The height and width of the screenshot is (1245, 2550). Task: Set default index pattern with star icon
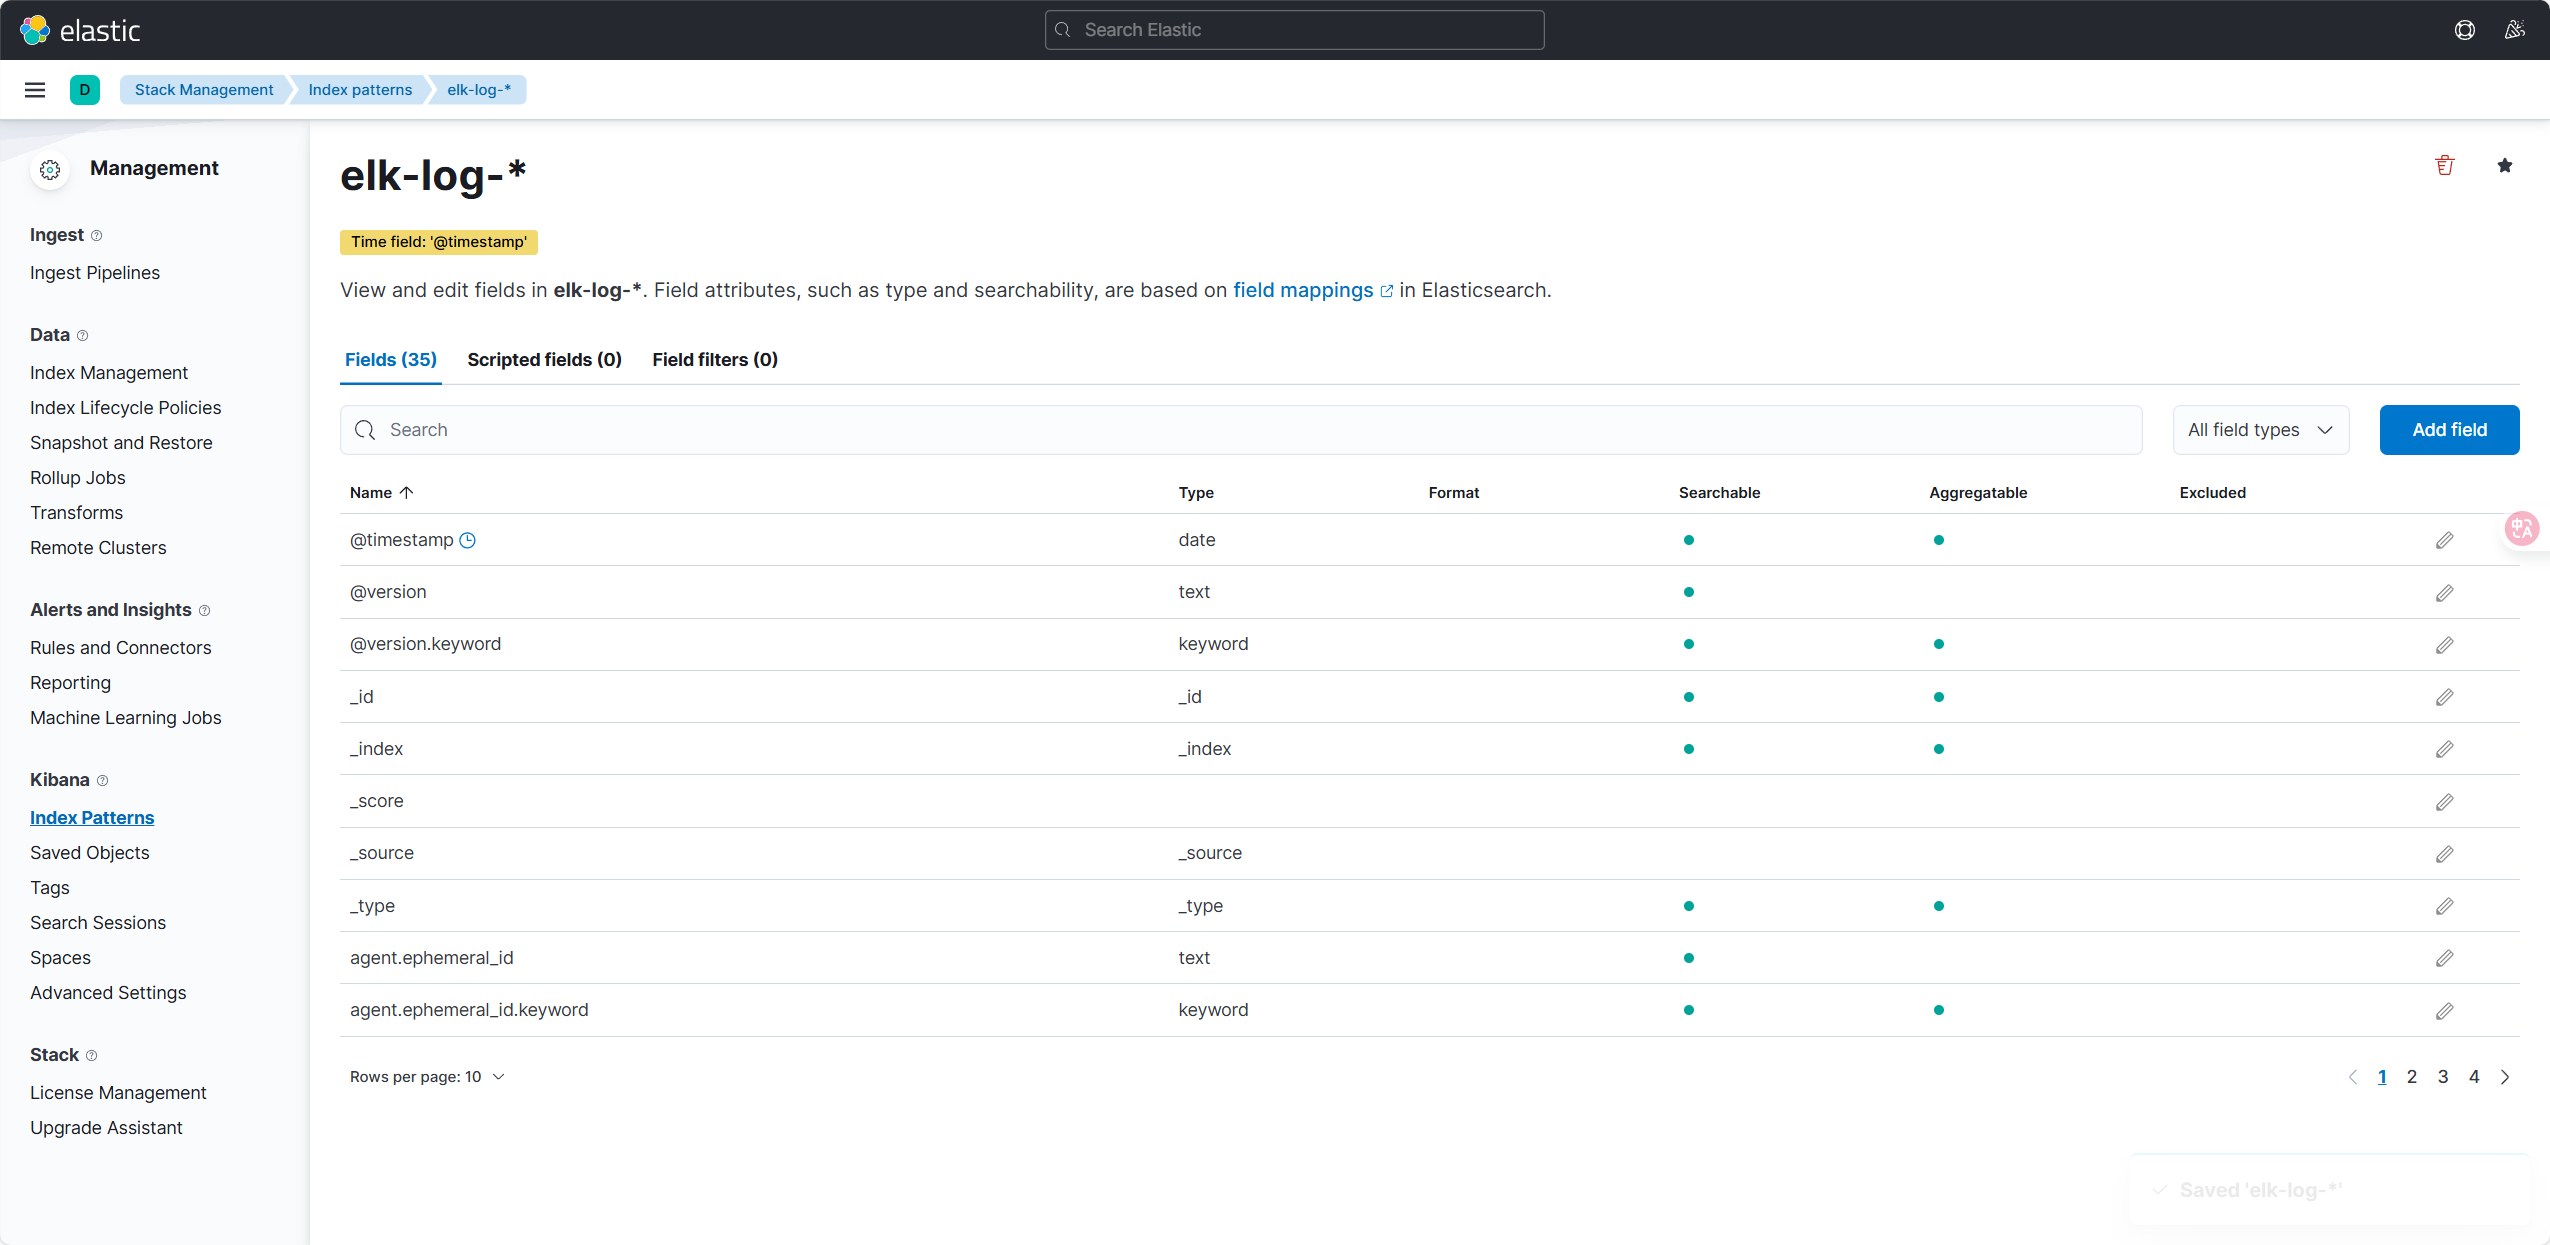pyautogui.click(x=2505, y=166)
